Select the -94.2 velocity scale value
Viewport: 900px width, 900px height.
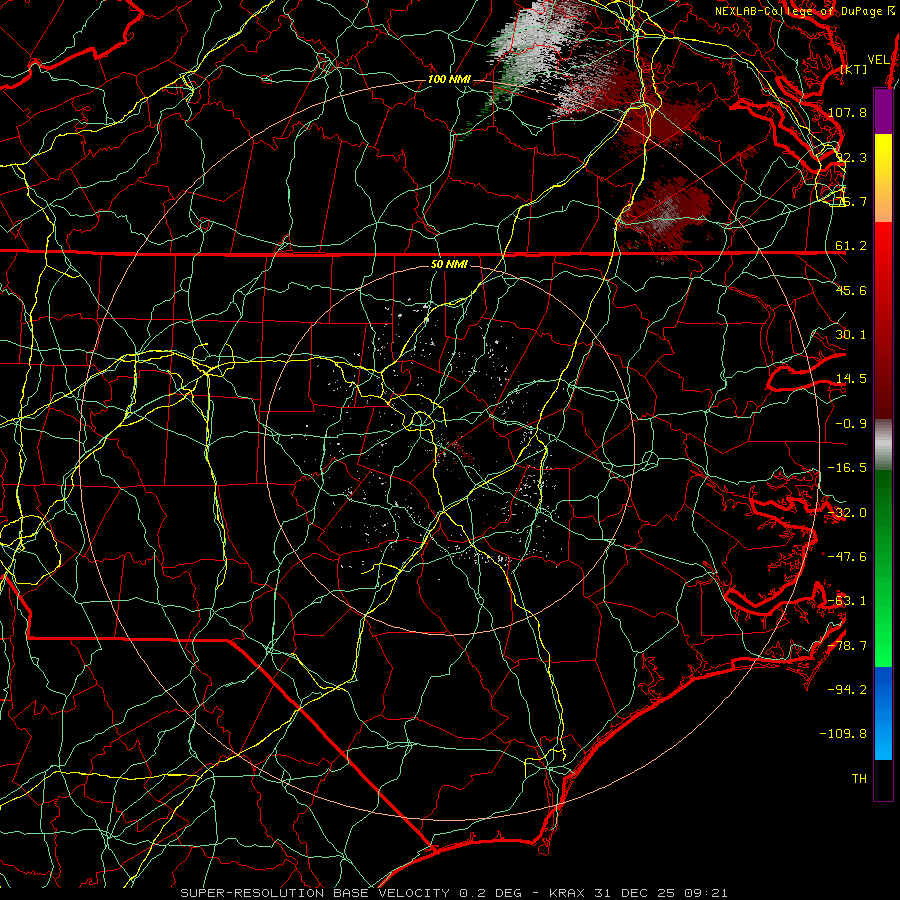[847, 690]
